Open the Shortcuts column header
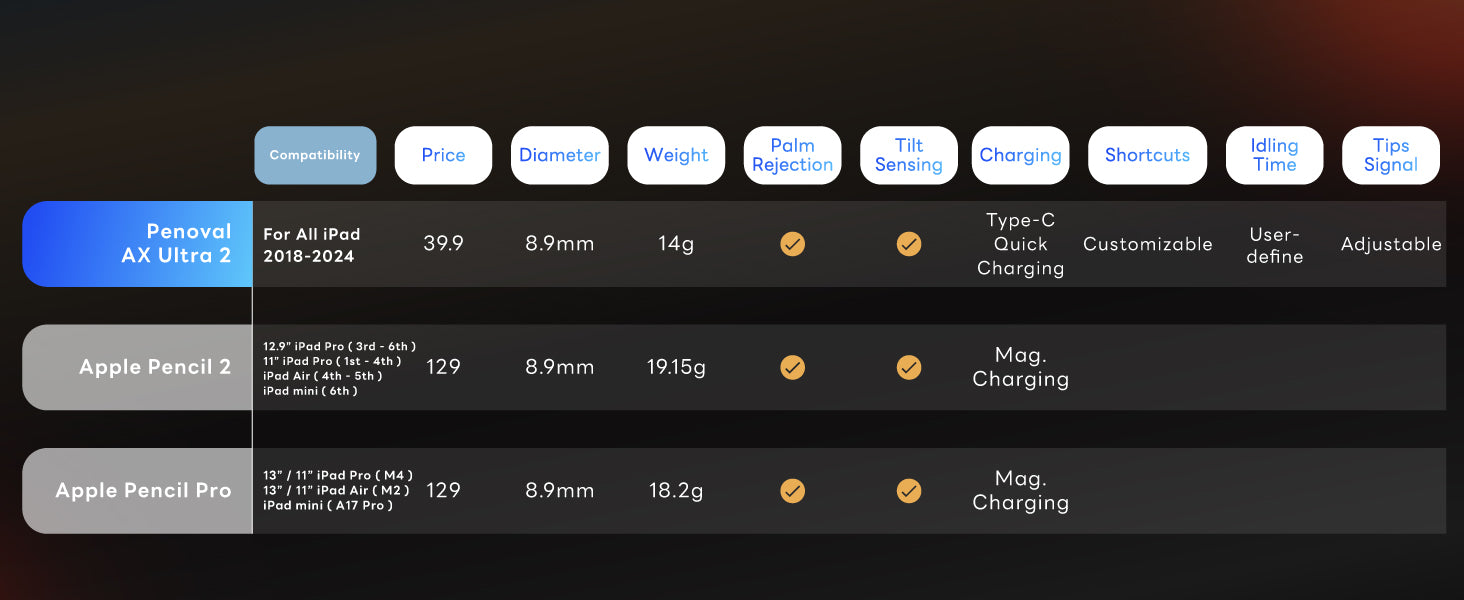The height and width of the screenshot is (600, 1464). [1147, 155]
